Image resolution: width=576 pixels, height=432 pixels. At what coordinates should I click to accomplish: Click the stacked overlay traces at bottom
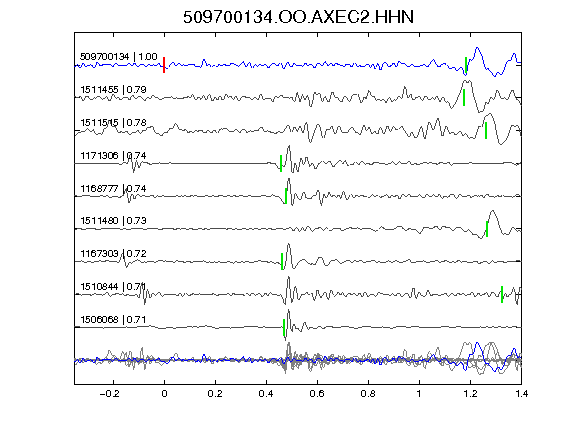coord(298,359)
